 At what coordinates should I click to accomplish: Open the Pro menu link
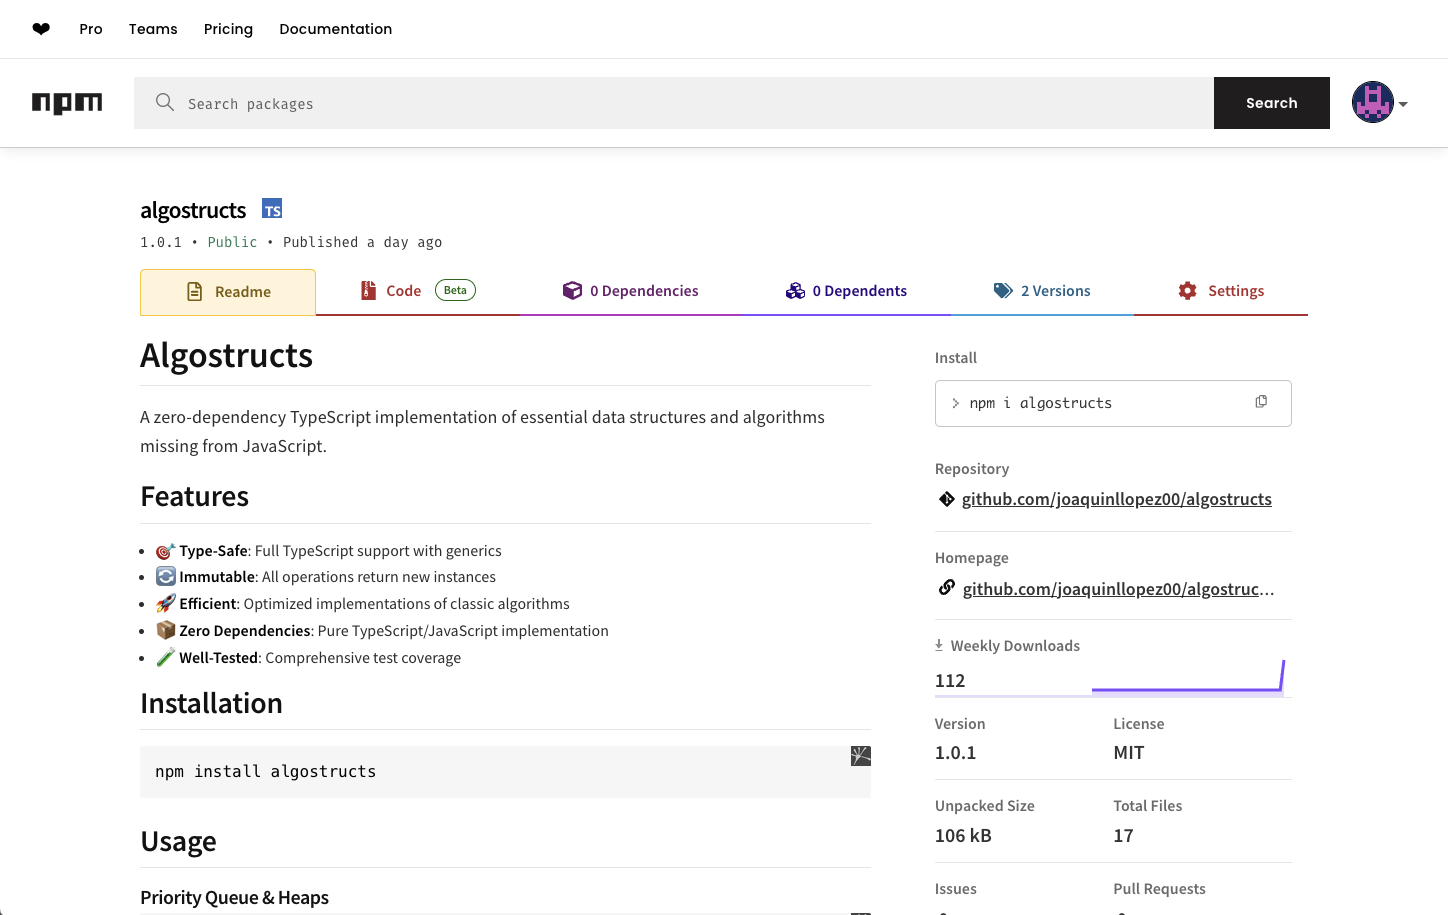click(91, 29)
